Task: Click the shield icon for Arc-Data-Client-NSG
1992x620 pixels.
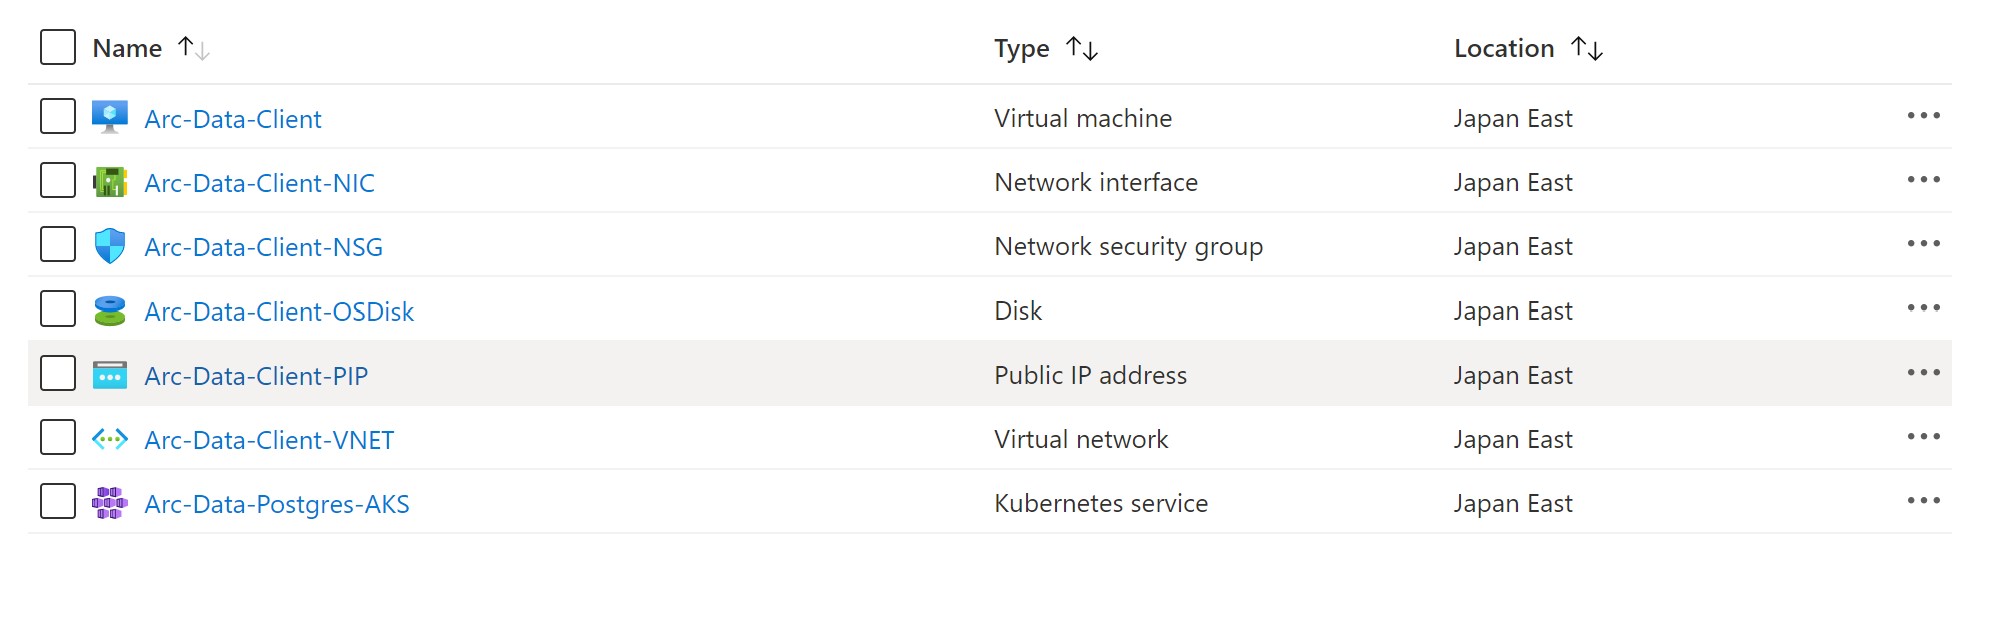Action: [x=110, y=245]
